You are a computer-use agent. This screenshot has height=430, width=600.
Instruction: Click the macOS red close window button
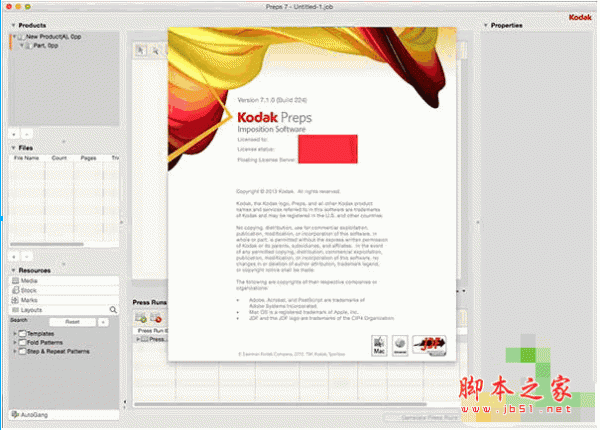pos(9,7)
